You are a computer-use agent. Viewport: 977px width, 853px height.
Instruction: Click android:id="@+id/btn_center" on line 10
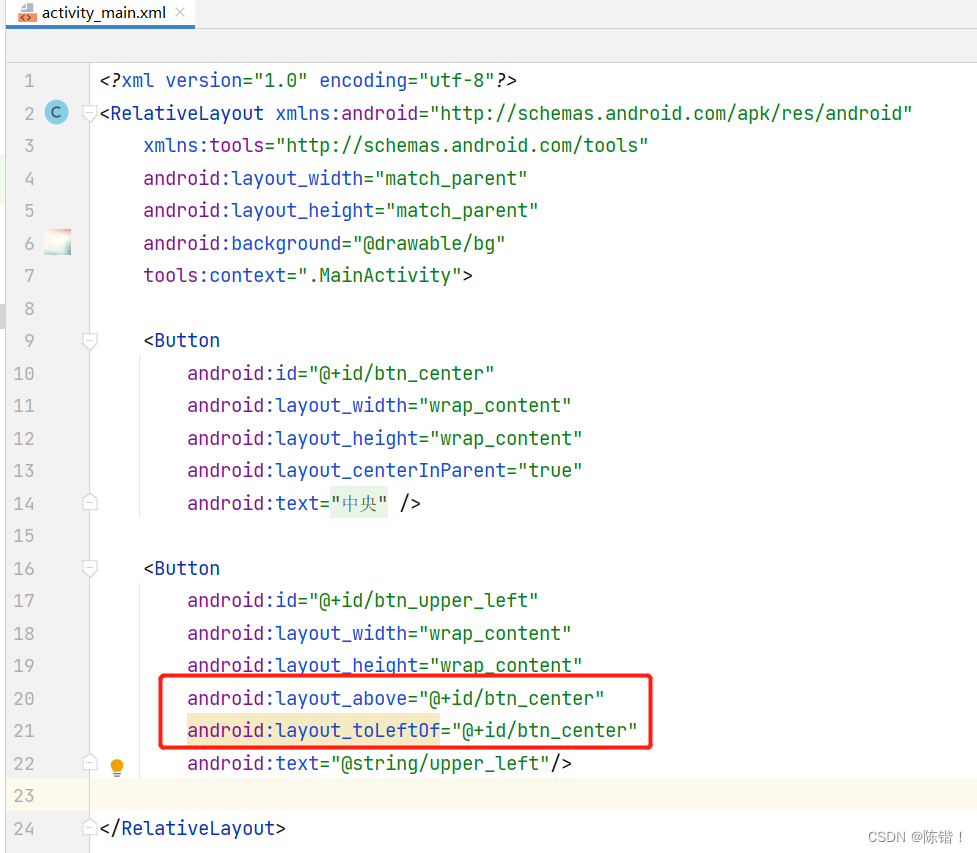coord(341,373)
